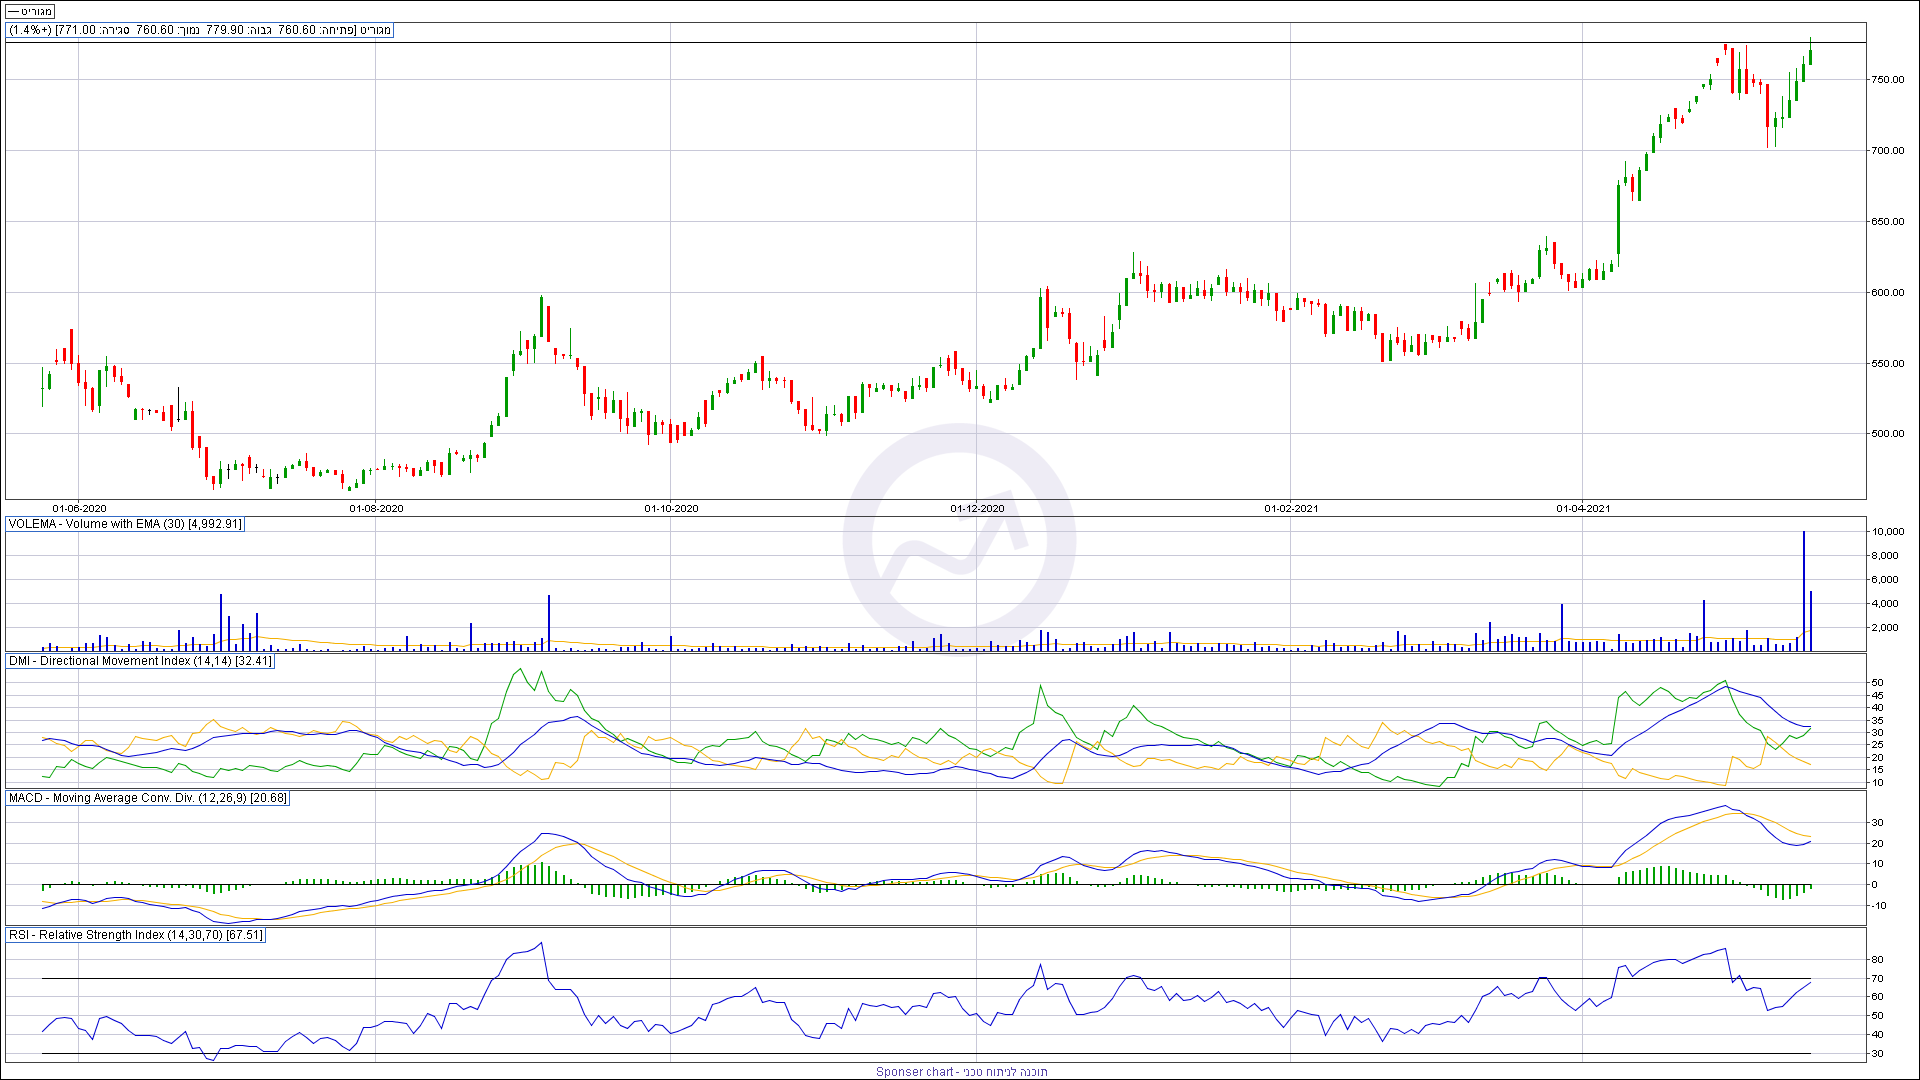Click the 750.00 price axis label
Screen dimensions: 1920x1080
(x=1888, y=80)
